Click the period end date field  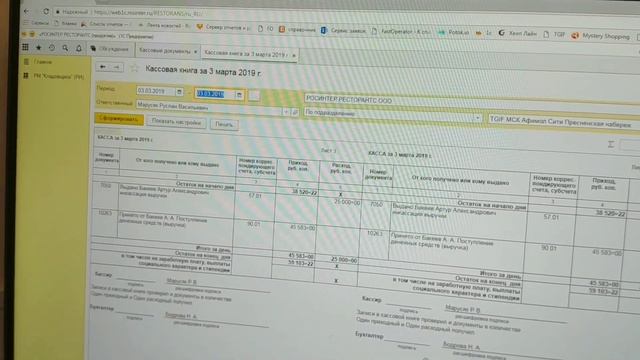pos(215,94)
